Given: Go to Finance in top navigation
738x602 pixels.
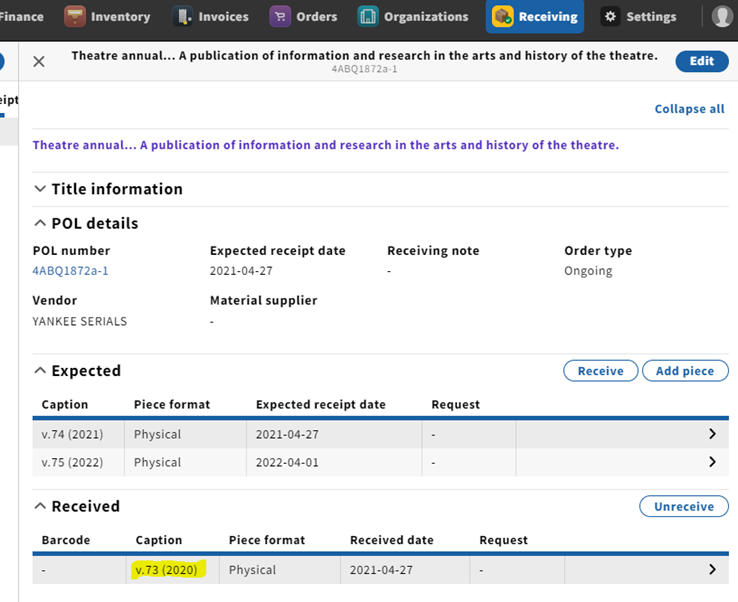Looking at the screenshot, I should pos(21,16).
